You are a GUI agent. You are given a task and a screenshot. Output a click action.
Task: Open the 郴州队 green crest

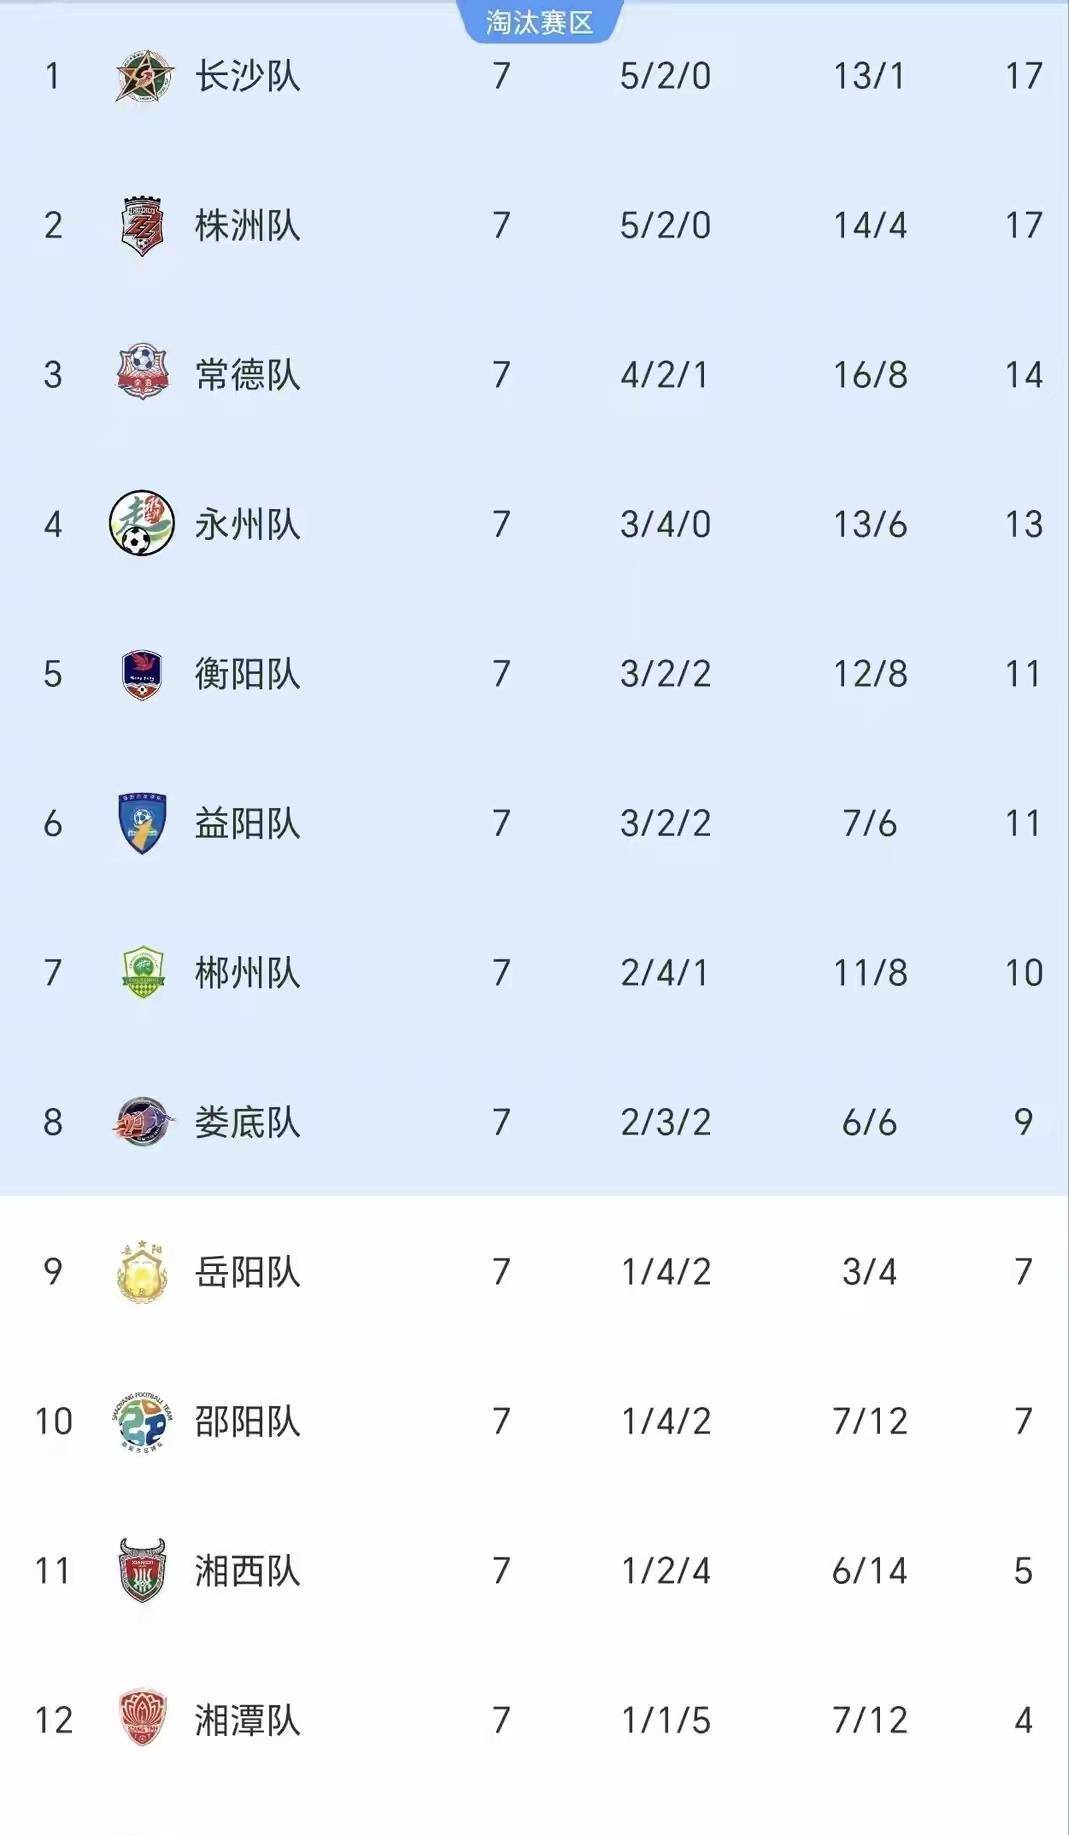(x=142, y=972)
